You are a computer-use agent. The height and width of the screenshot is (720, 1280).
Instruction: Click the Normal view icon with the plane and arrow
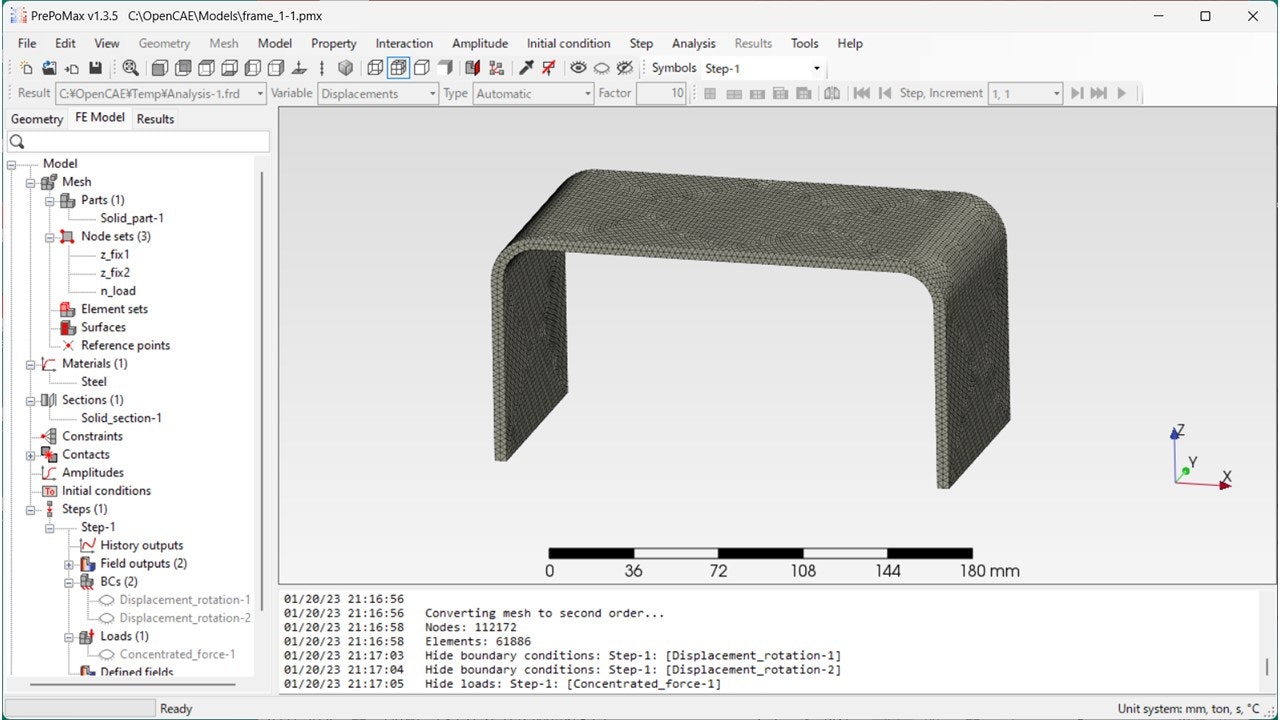click(298, 68)
